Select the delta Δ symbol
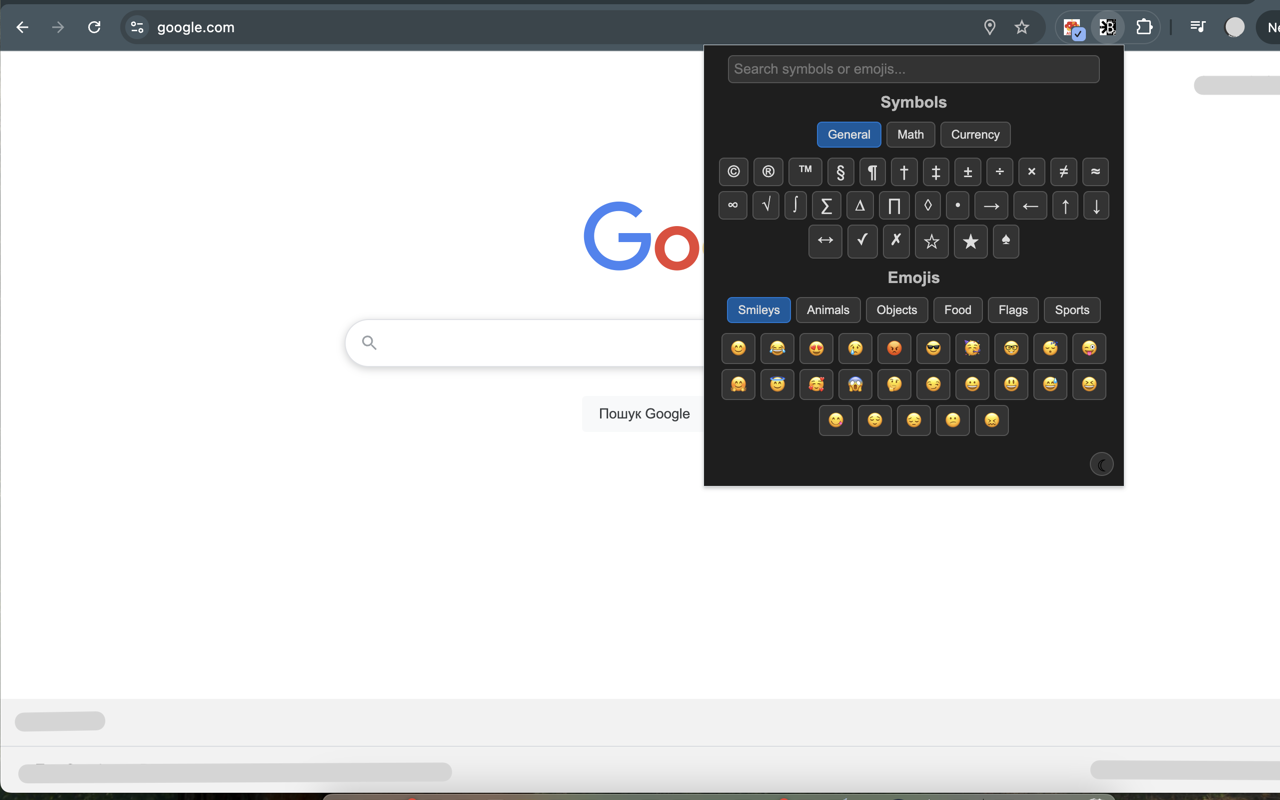 859,206
